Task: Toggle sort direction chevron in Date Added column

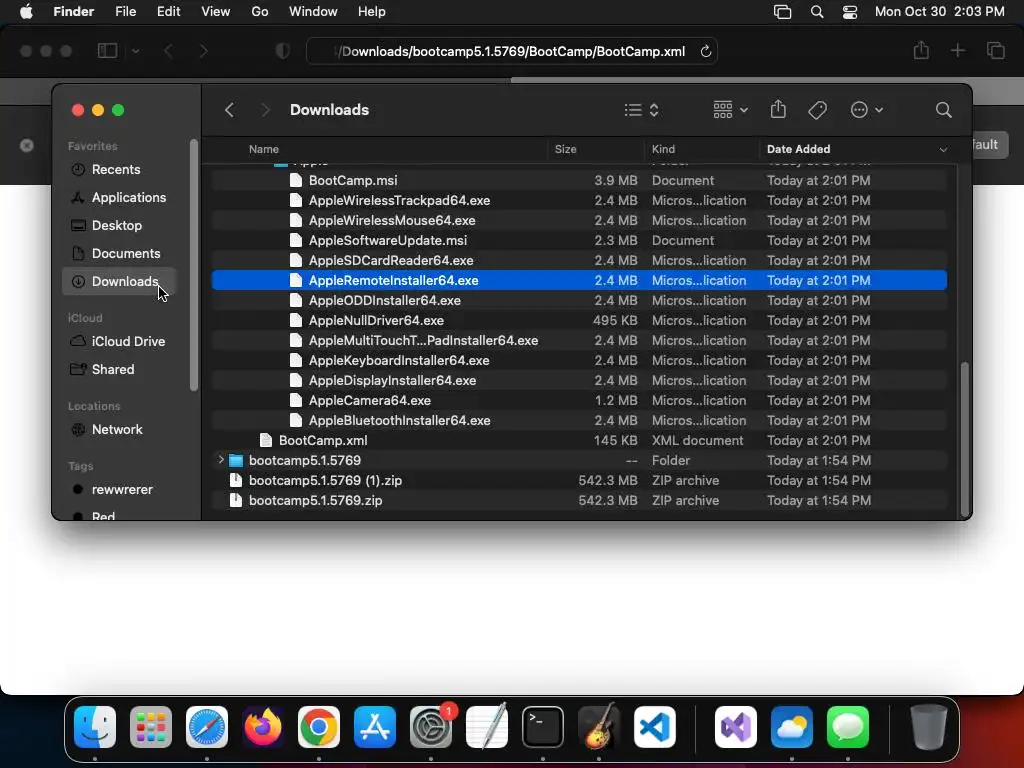Action: [942, 150]
